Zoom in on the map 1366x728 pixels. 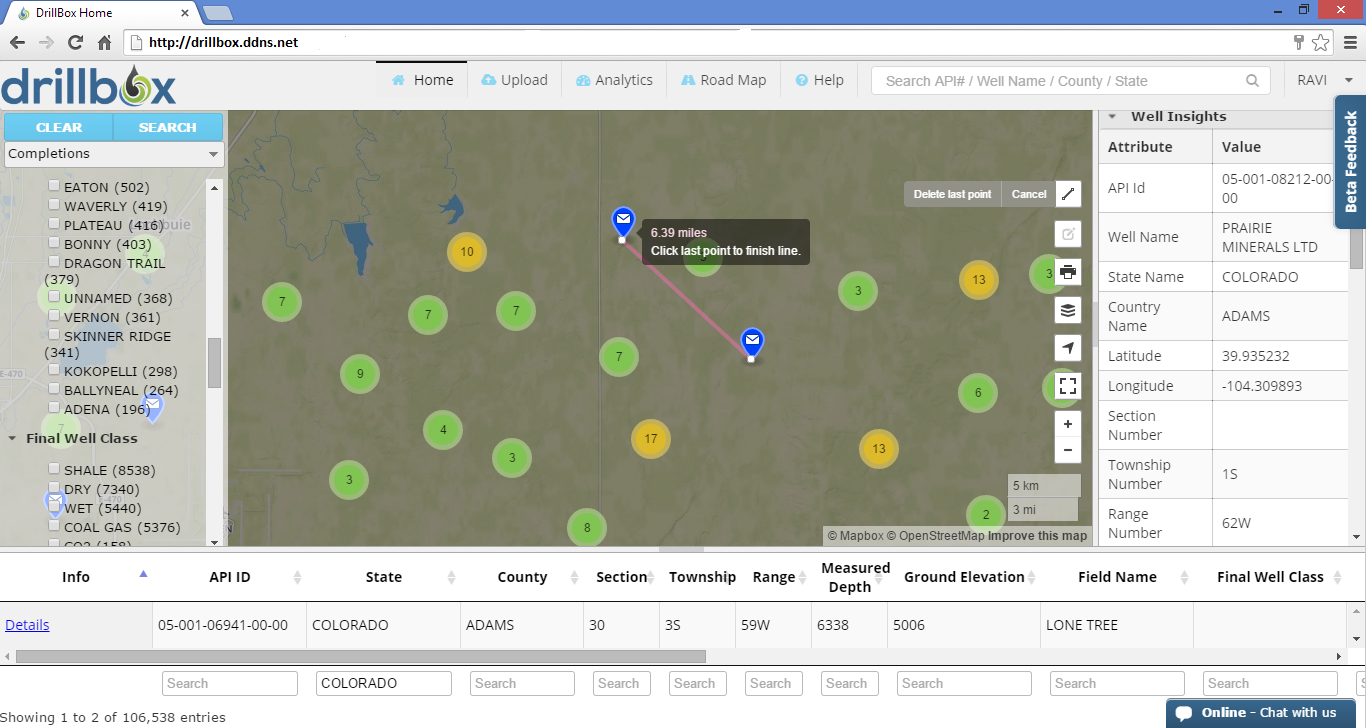coord(1068,424)
